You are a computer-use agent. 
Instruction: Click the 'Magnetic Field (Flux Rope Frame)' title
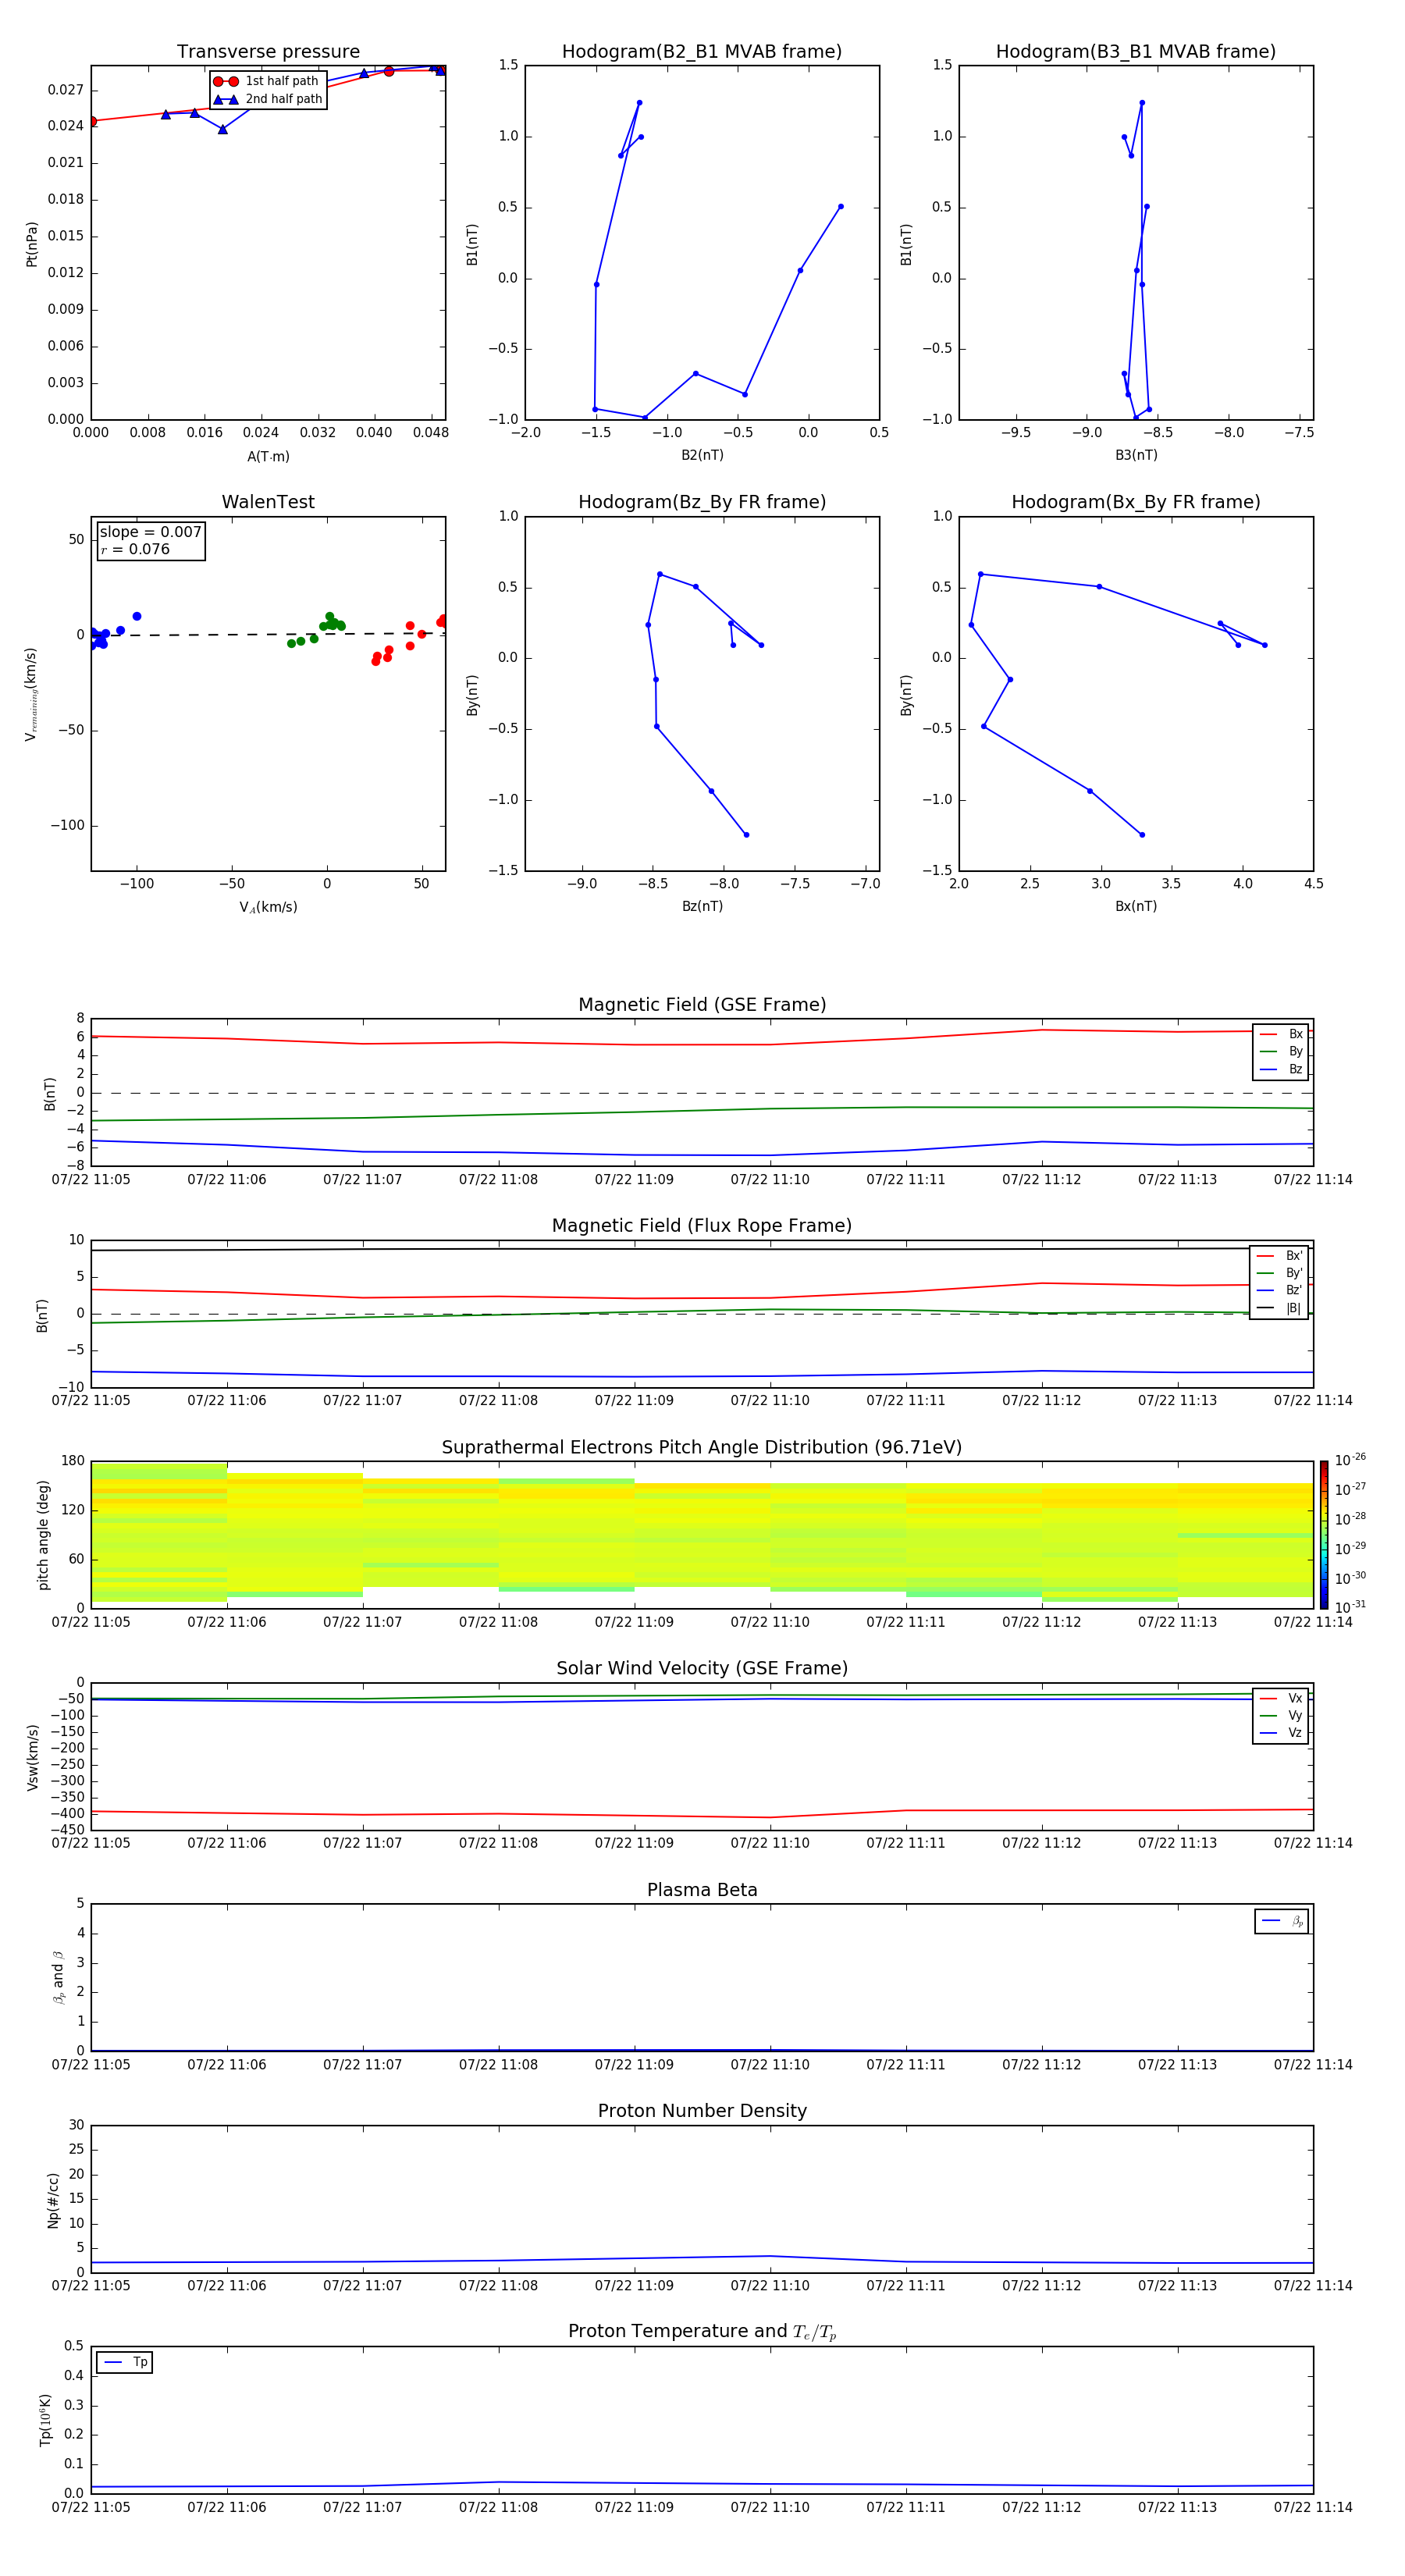pyautogui.click(x=702, y=1226)
